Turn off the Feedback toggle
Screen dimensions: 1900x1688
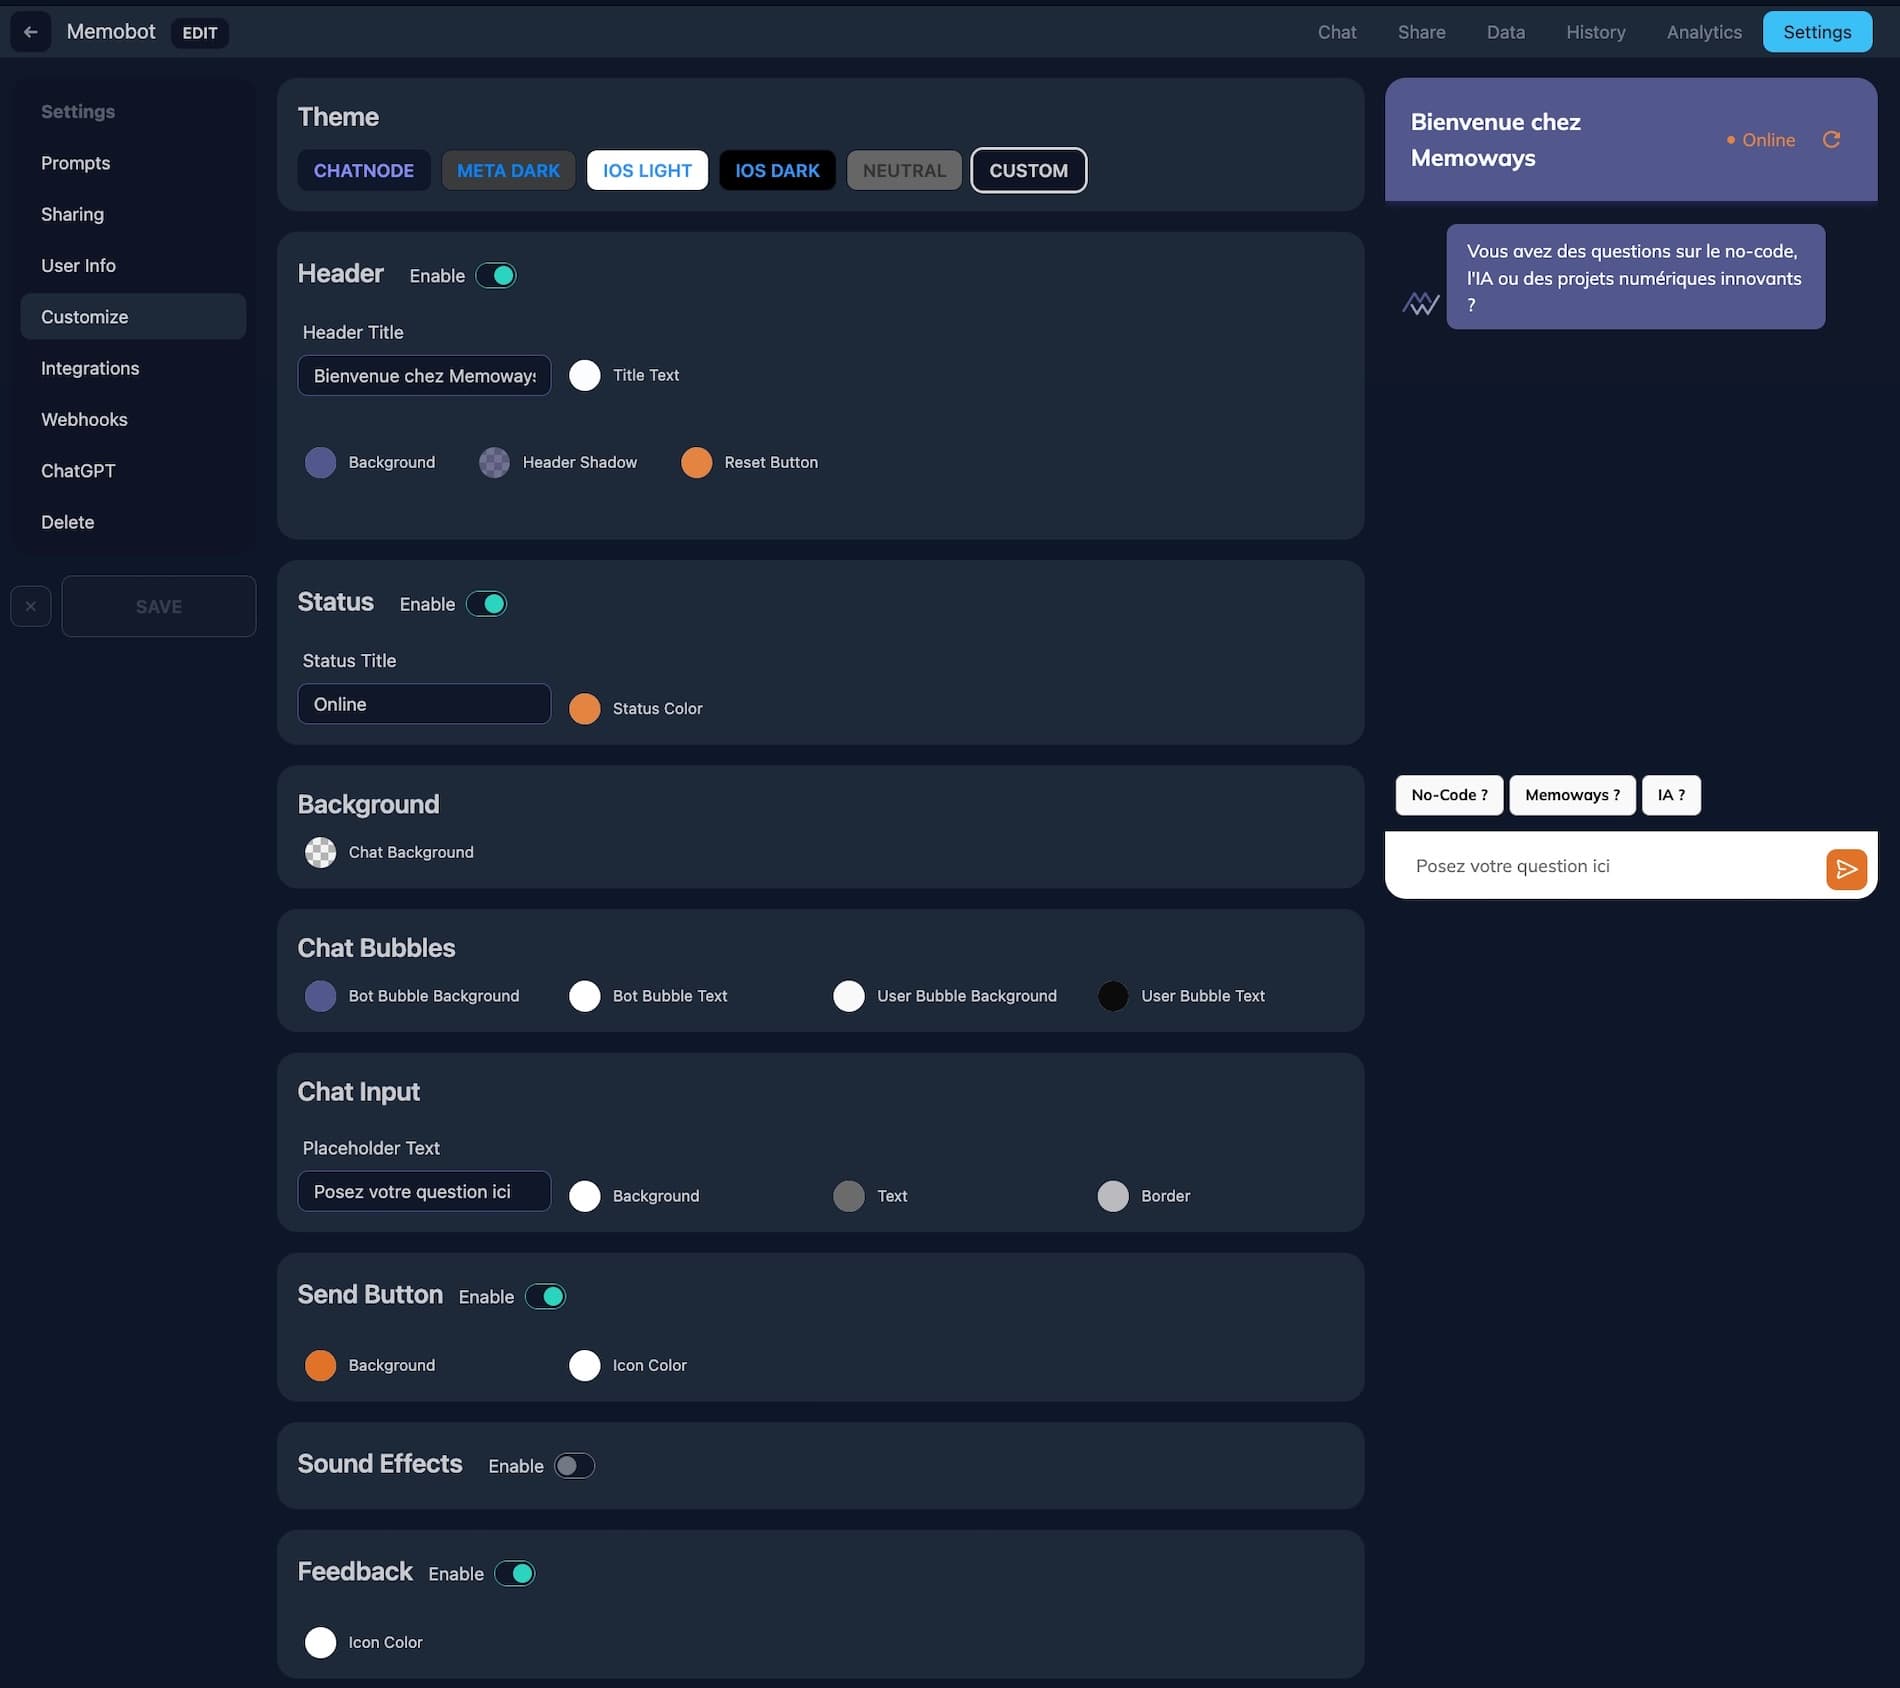tap(515, 1573)
